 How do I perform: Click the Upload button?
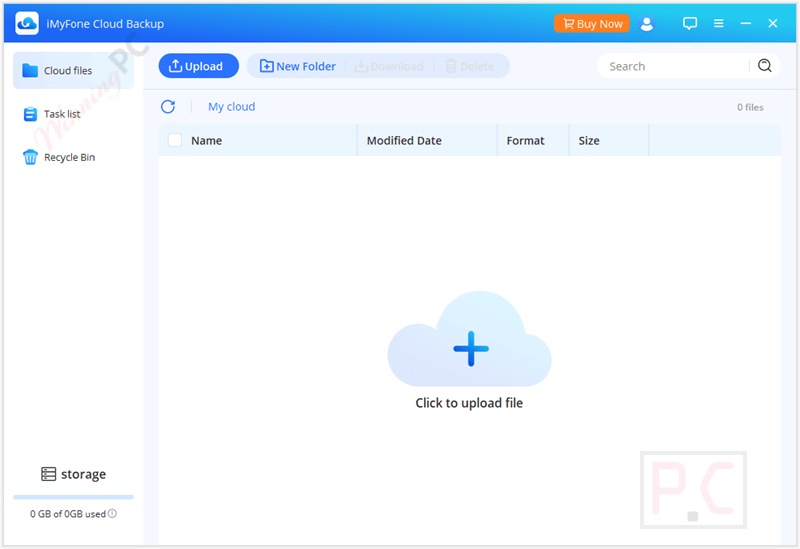point(198,66)
